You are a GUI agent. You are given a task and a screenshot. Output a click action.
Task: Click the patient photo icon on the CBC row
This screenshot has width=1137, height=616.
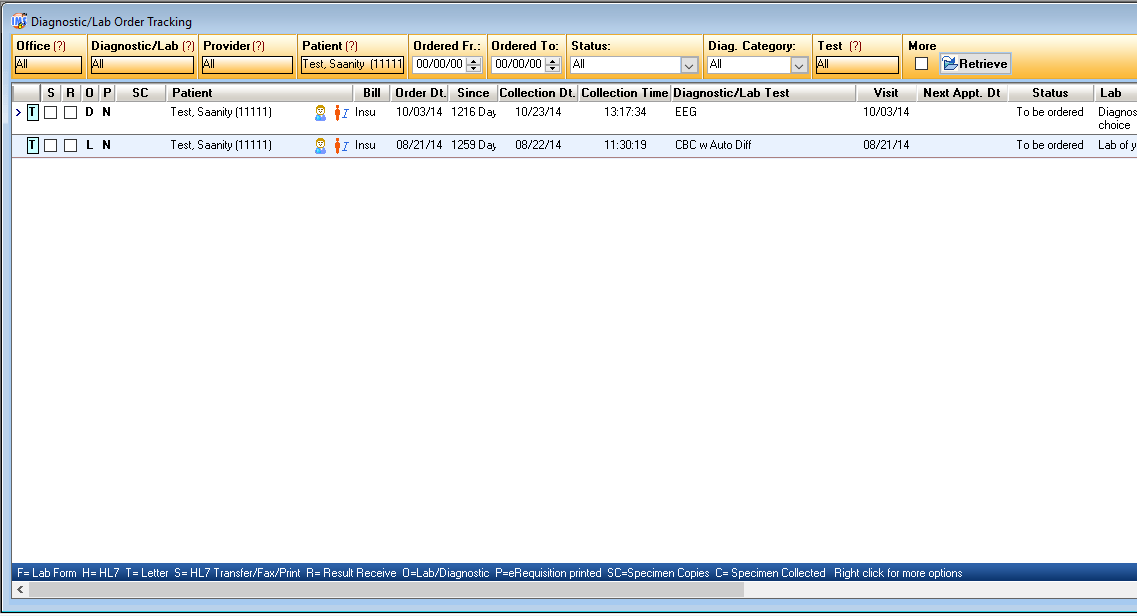tap(320, 144)
